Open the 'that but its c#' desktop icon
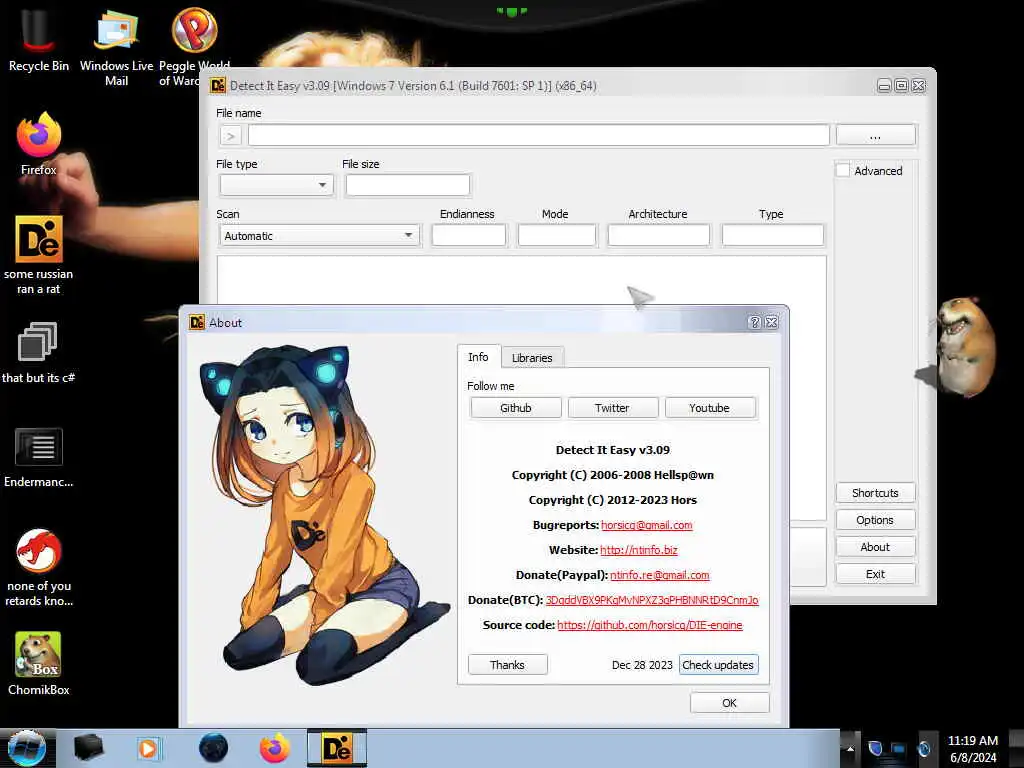This screenshot has width=1024, height=768. pos(38,351)
